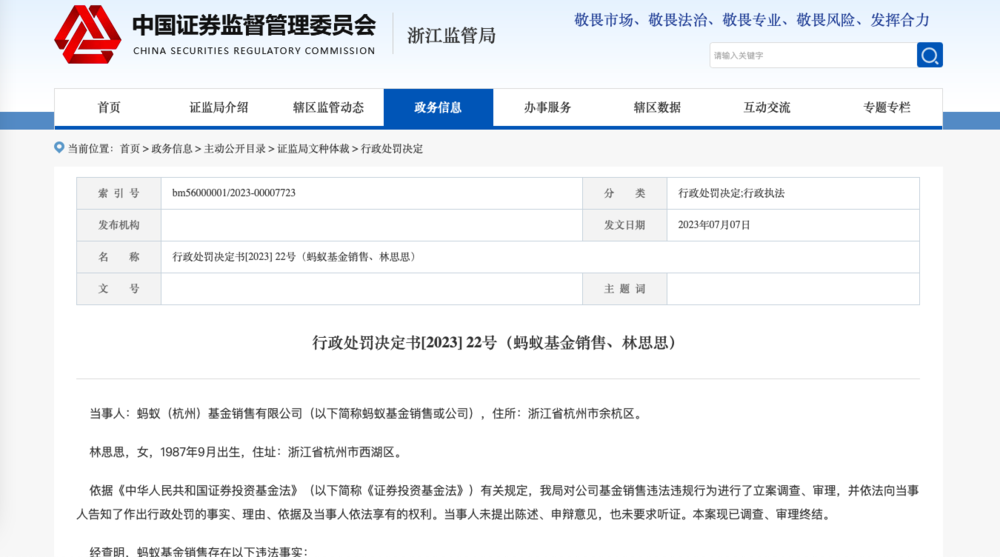Select the 政务信息 navigation tab
This screenshot has width=1000, height=557.
coord(438,108)
